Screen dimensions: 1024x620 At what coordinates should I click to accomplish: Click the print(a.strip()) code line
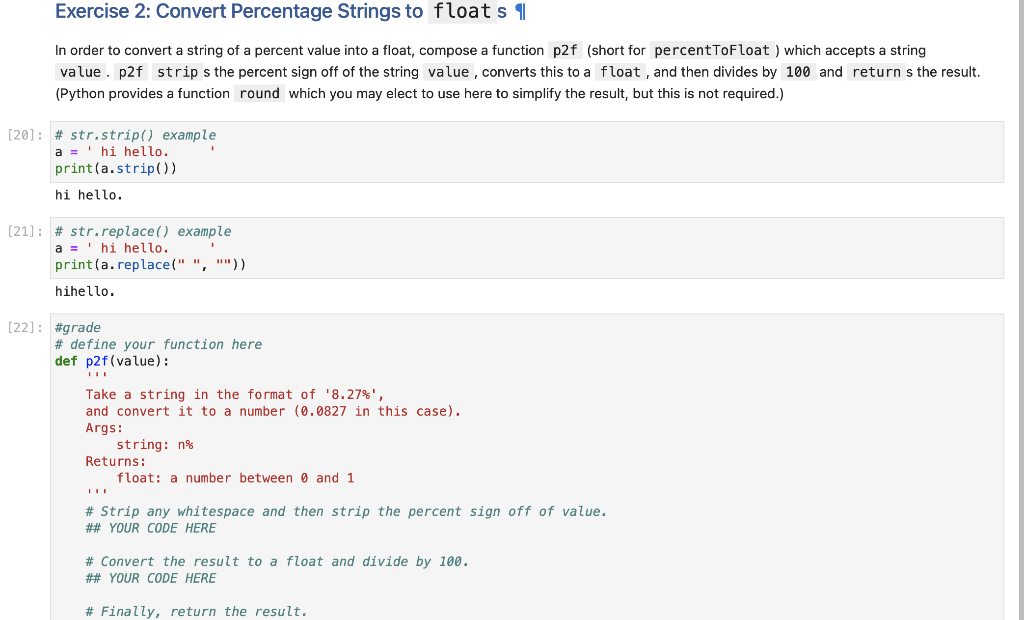click(116, 168)
